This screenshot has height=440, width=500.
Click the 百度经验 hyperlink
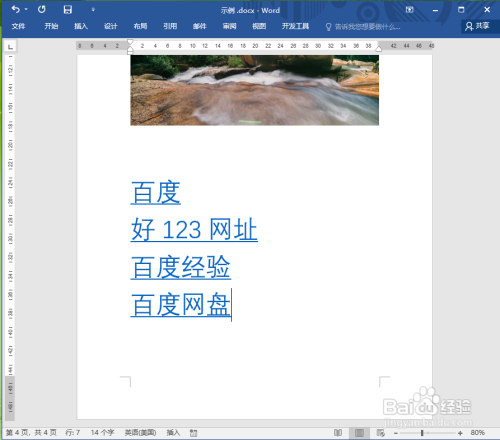181,267
